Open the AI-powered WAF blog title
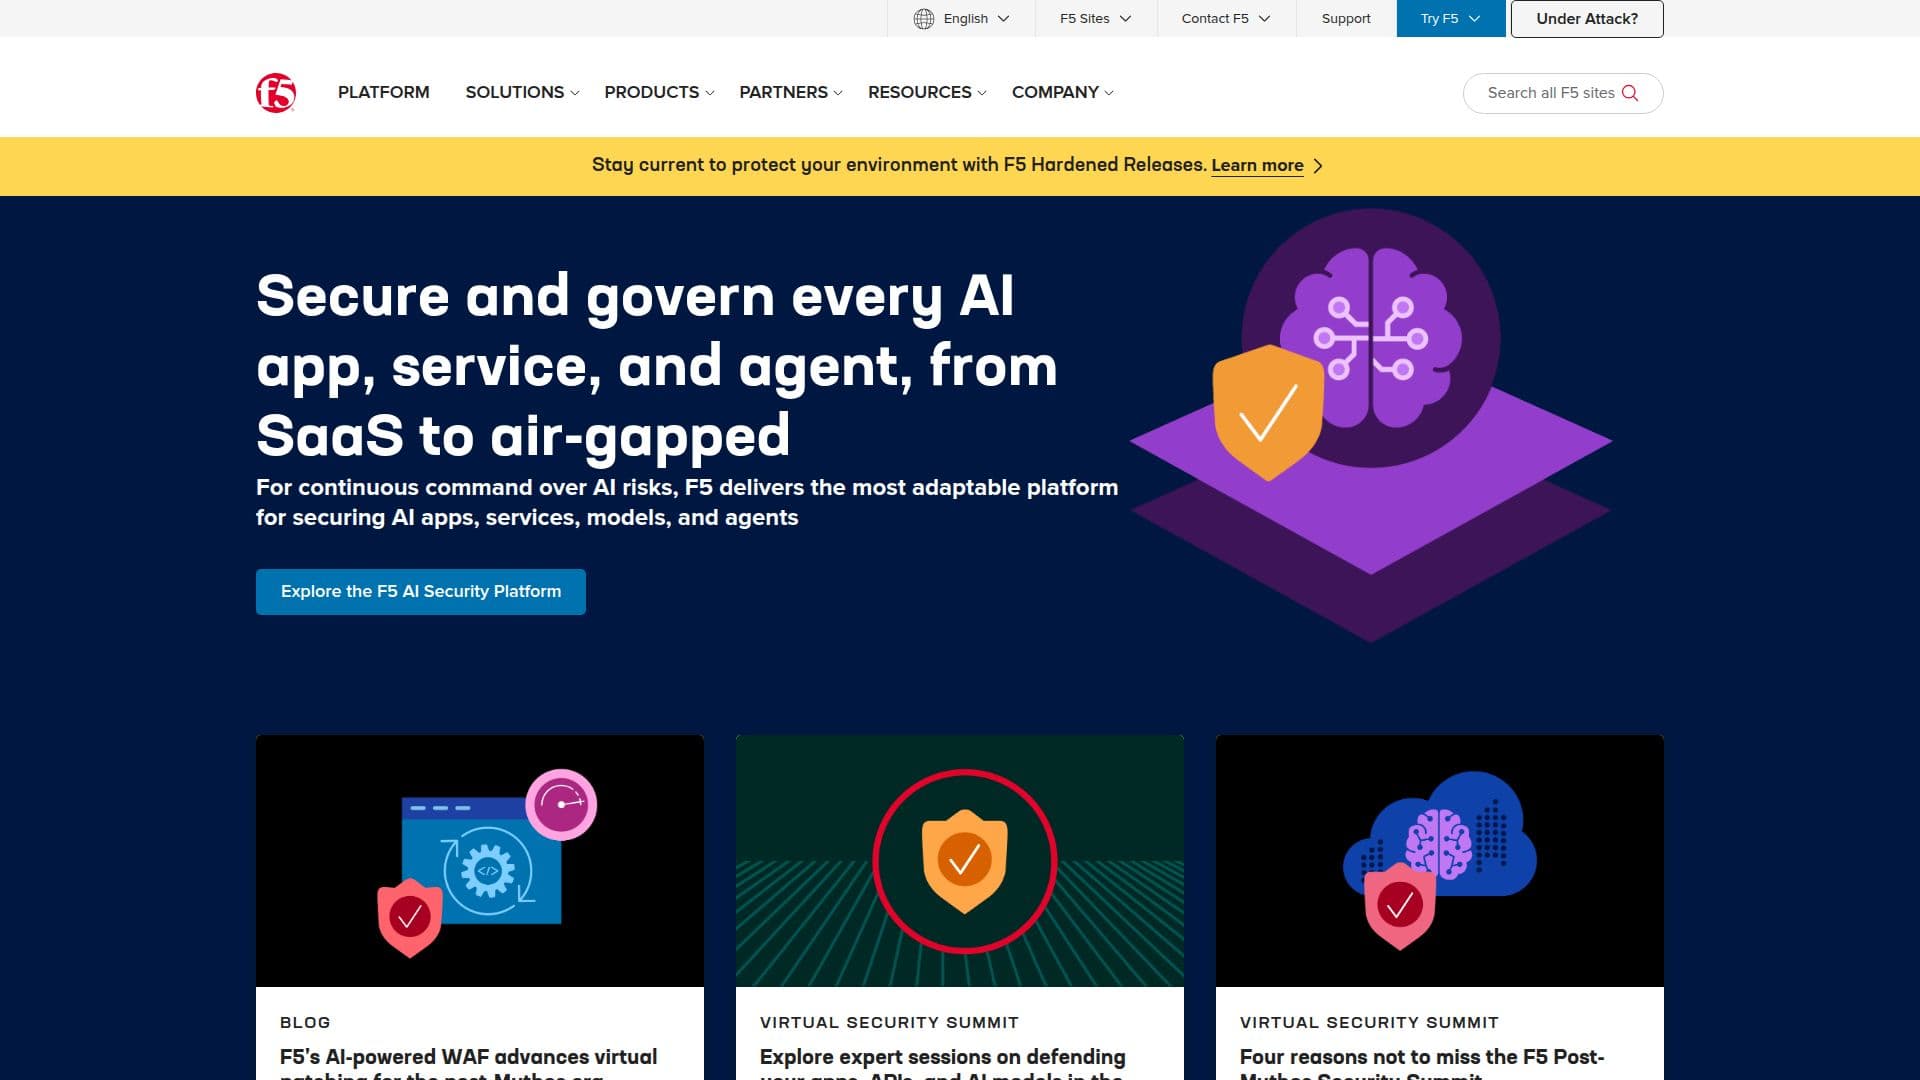The width and height of the screenshot is (1920, 1080). 469,1064
